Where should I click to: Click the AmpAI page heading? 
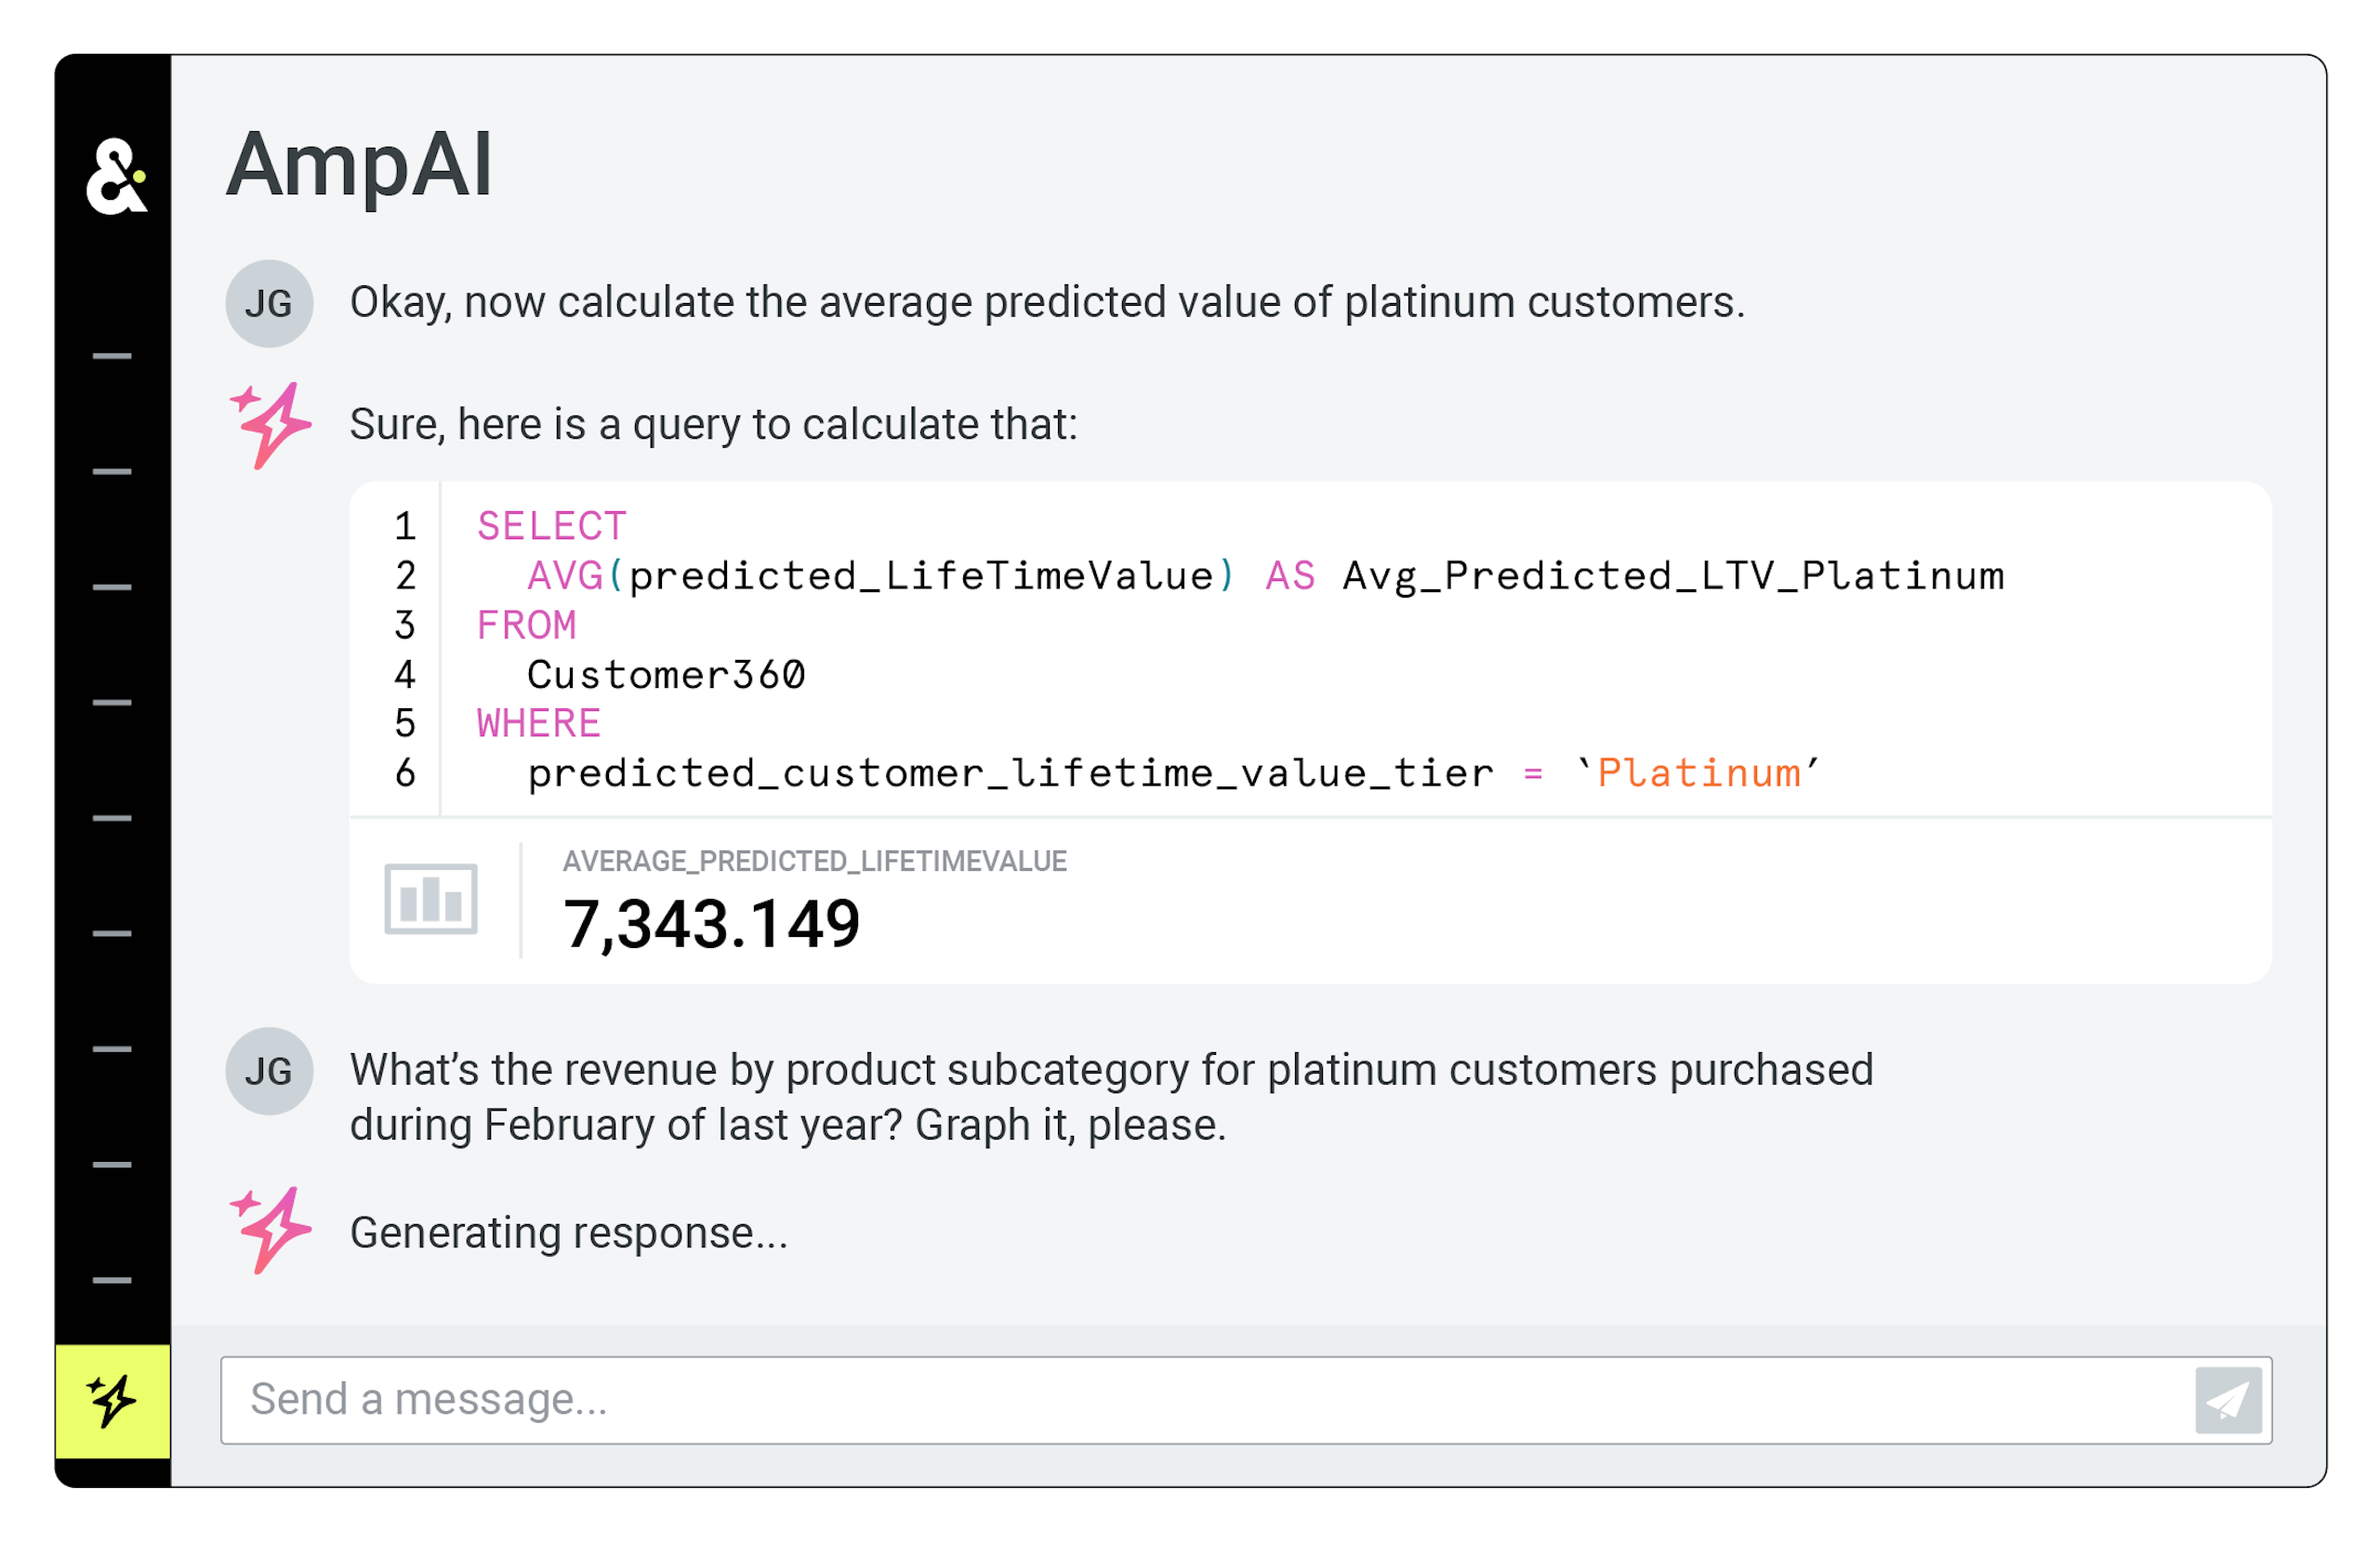pyautogui.click(x=359, y=165)
